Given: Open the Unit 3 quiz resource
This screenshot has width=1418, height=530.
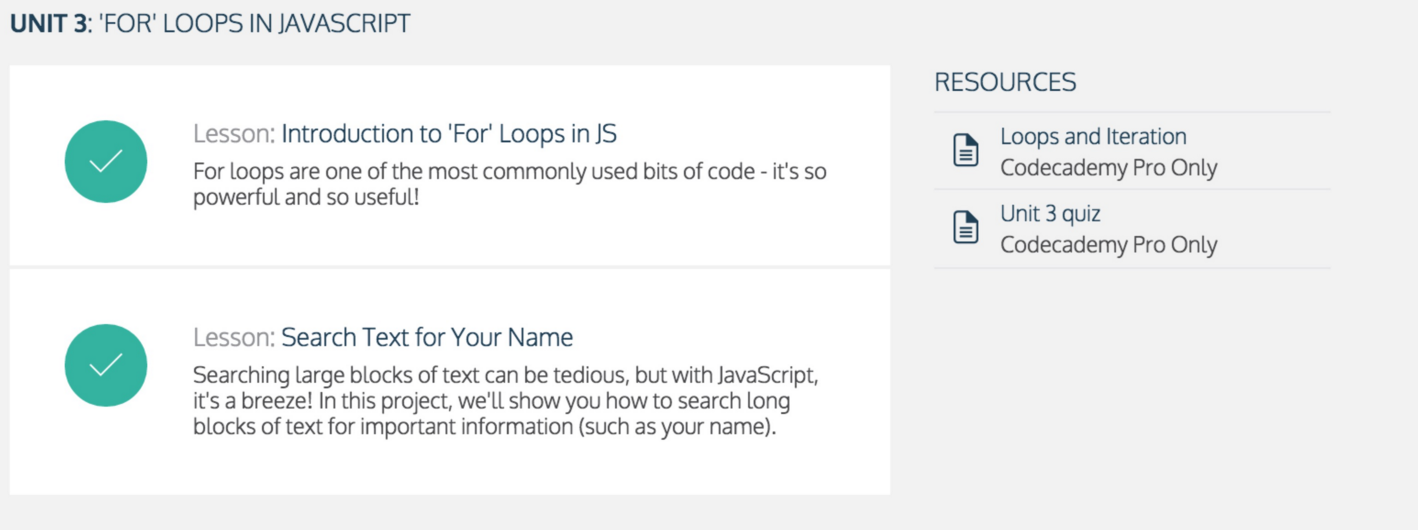Looking at the screenshot, I should tap(1050, 214).
